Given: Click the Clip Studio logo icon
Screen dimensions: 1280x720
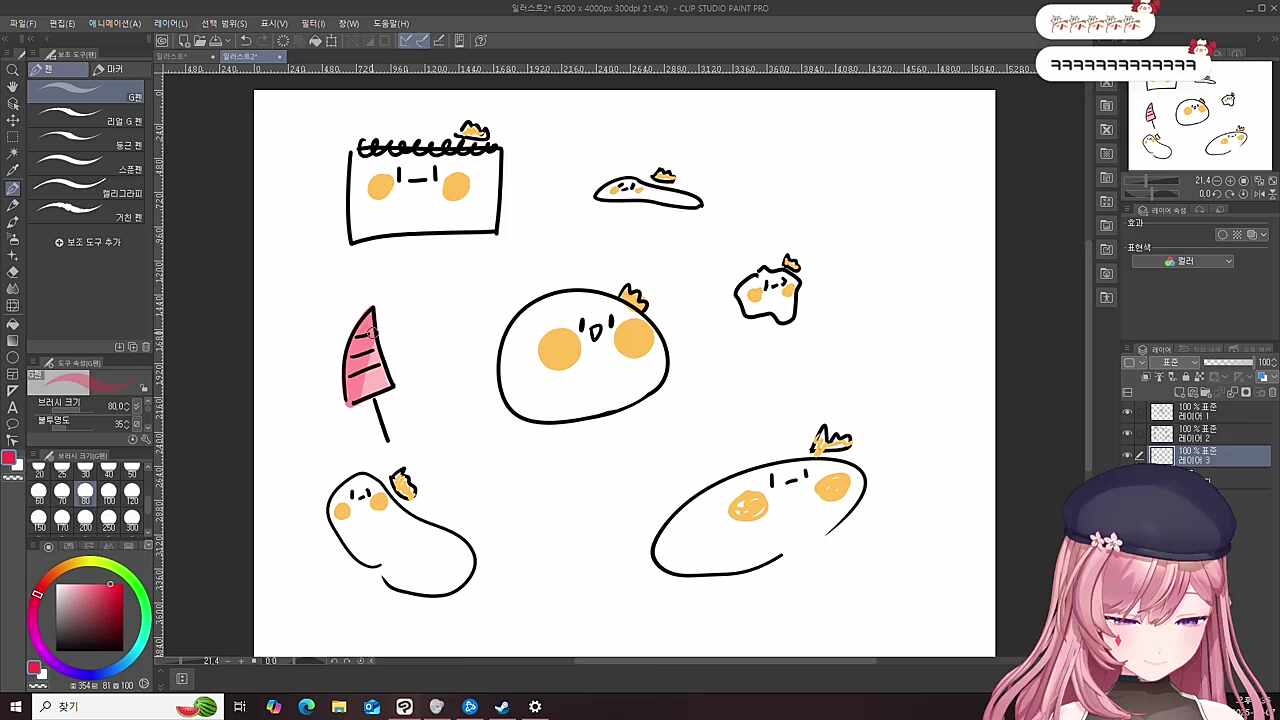Looking at the screenshot, I should pos(162,41).
